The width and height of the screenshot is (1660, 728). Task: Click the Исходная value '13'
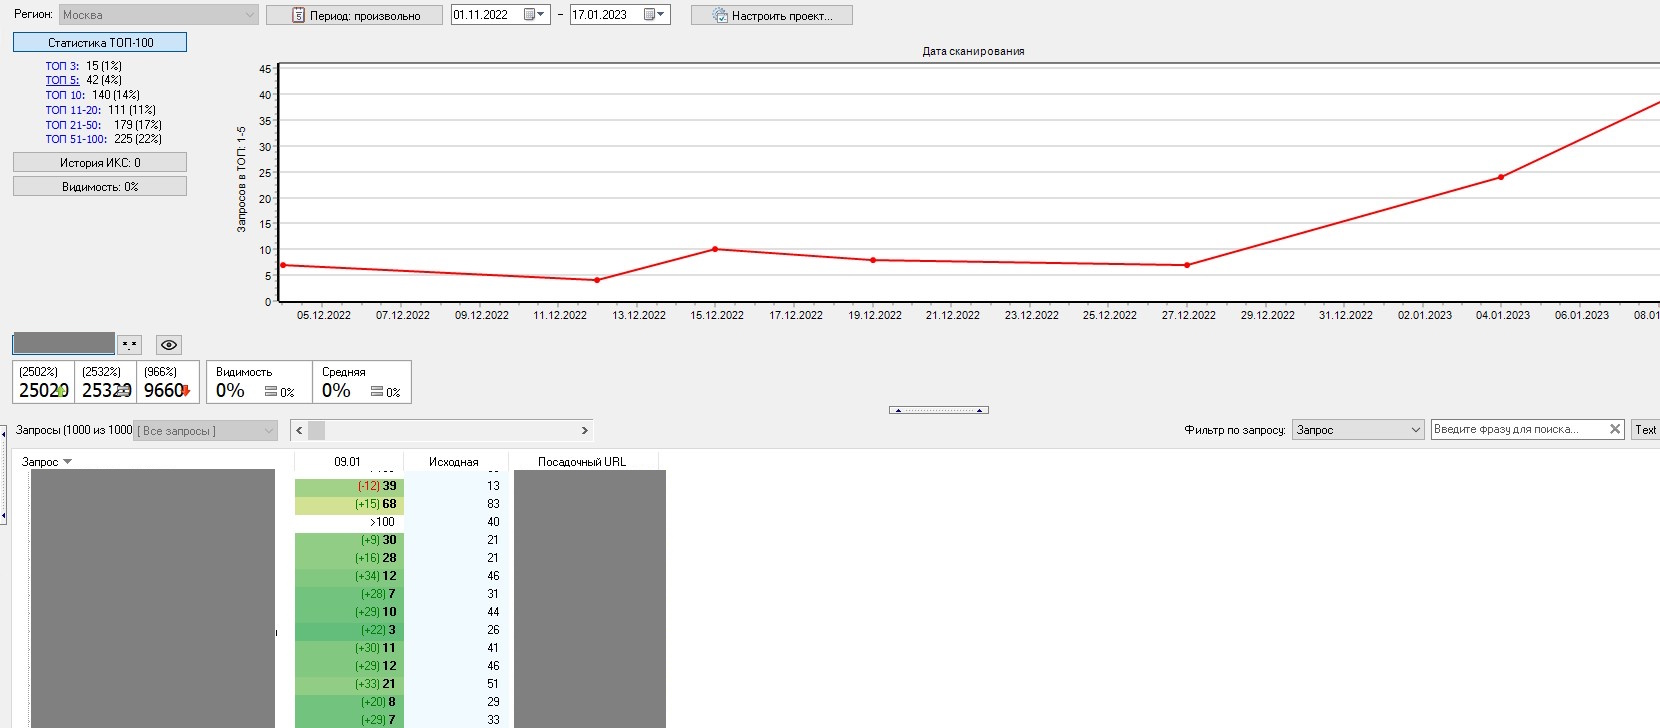[493, 486]
